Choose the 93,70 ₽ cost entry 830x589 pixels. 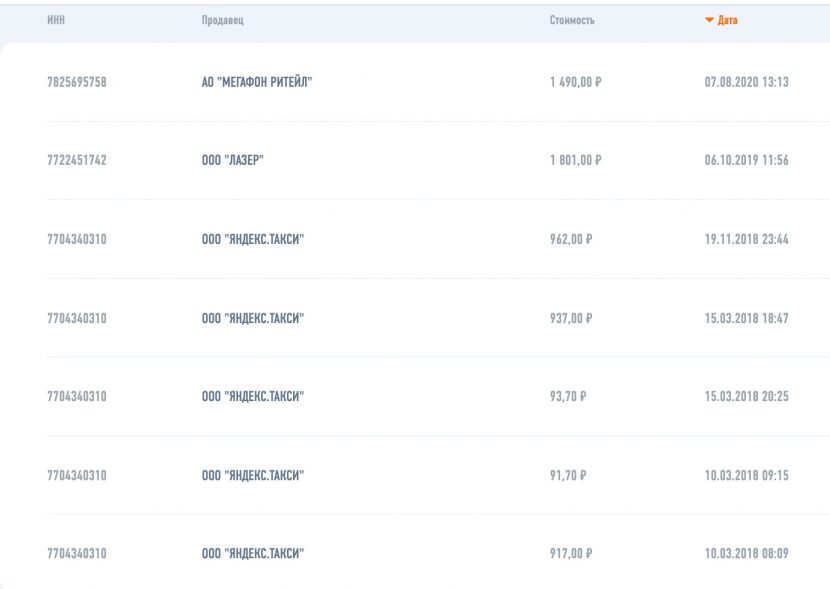pos(568,396)
